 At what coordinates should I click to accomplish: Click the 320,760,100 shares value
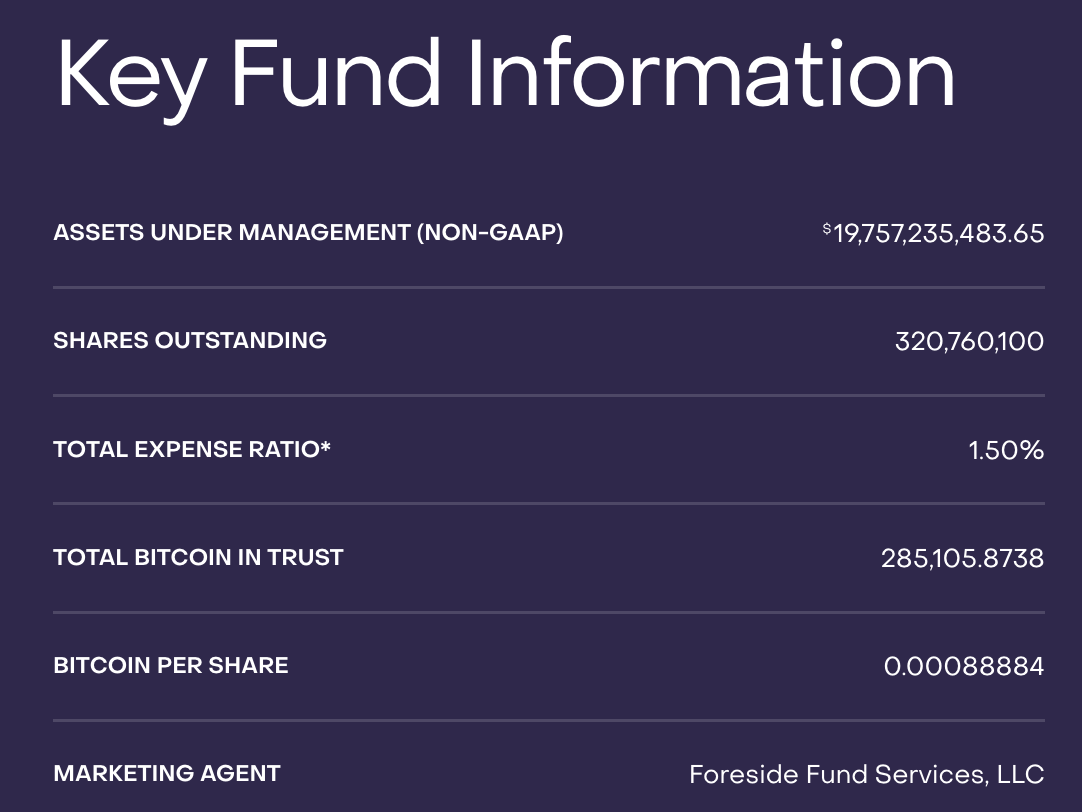pos(970,341)
